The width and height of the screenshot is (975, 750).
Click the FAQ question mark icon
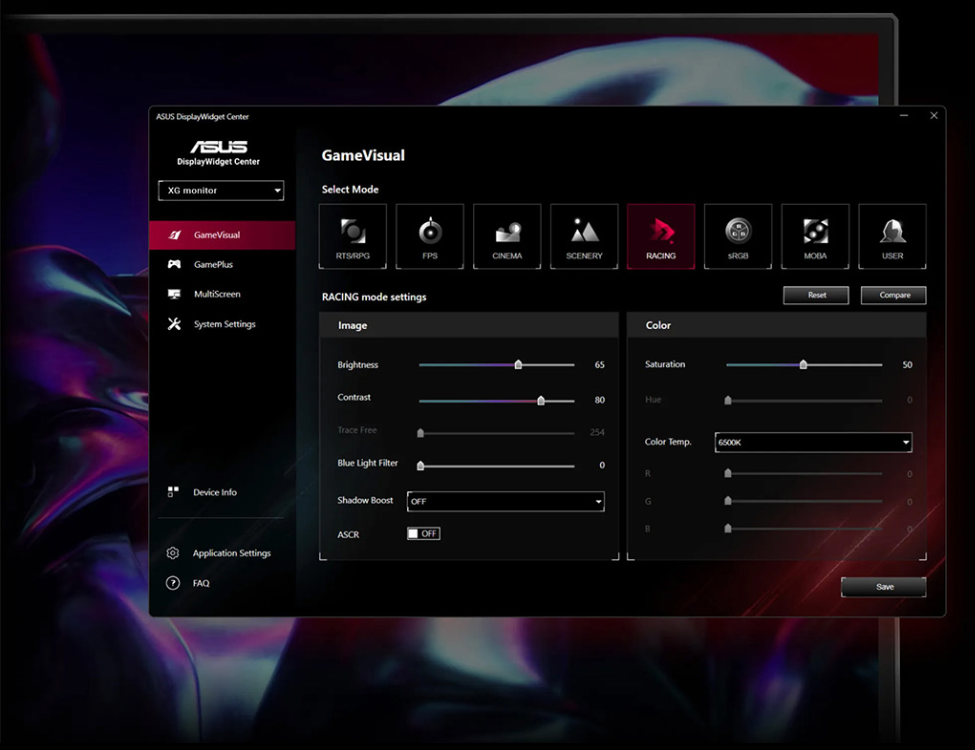[x=173, y=583]
